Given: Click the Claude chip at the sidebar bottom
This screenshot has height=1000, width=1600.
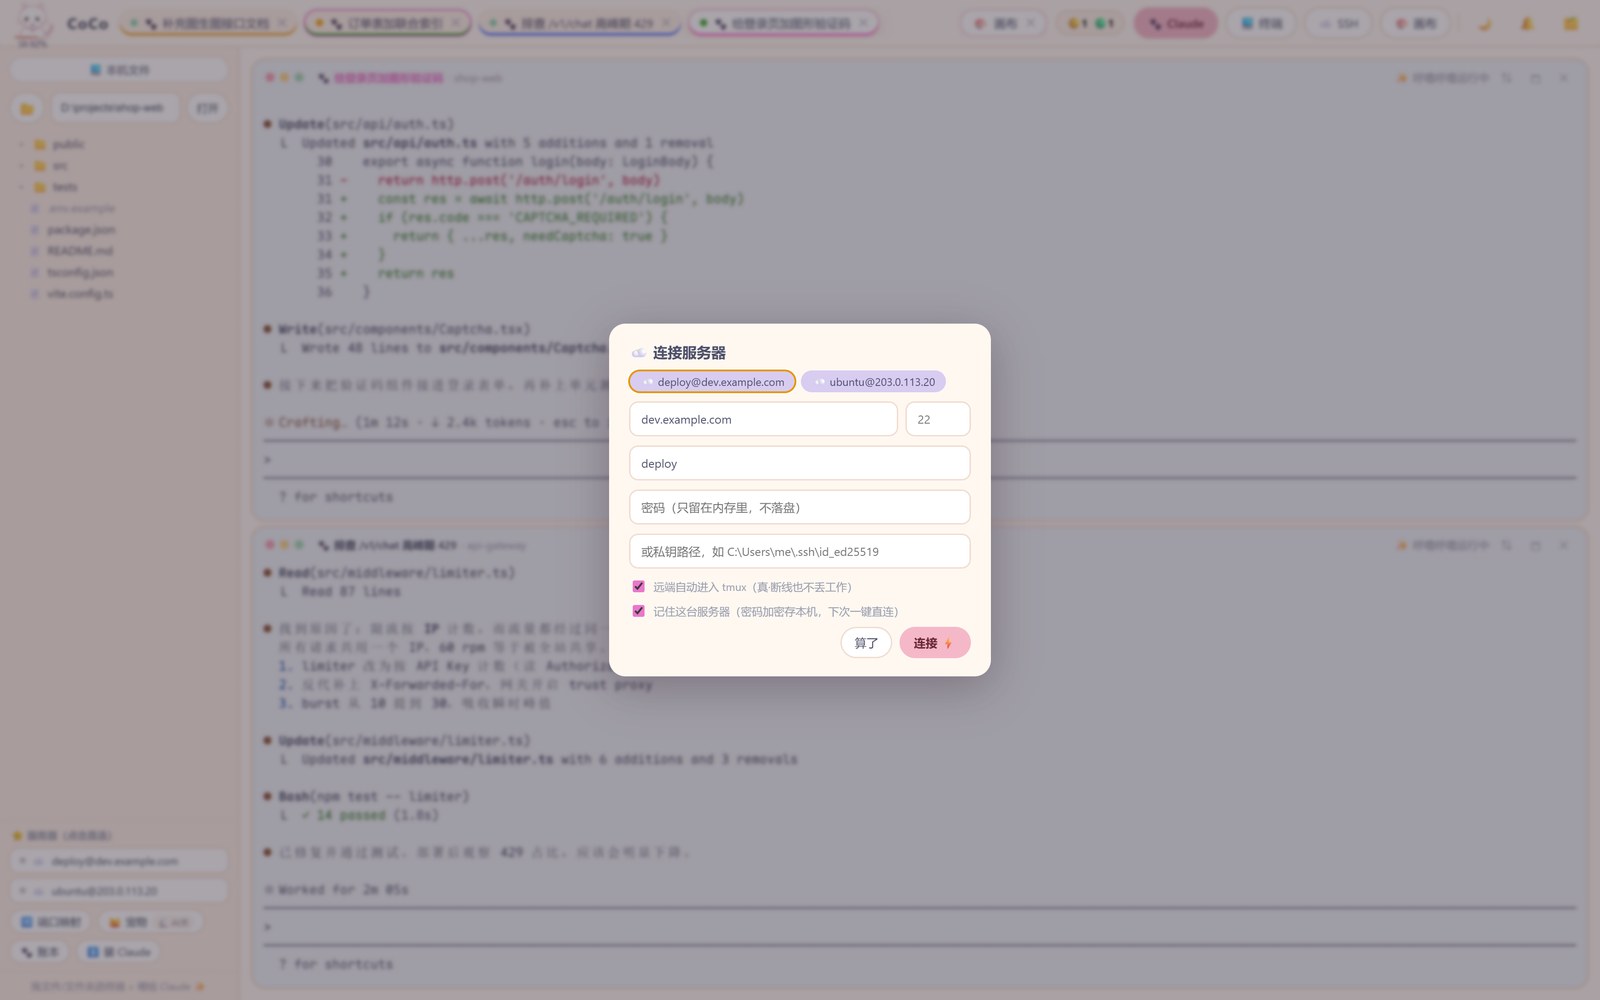Looking at the screenshot, I should coord(119,952).
